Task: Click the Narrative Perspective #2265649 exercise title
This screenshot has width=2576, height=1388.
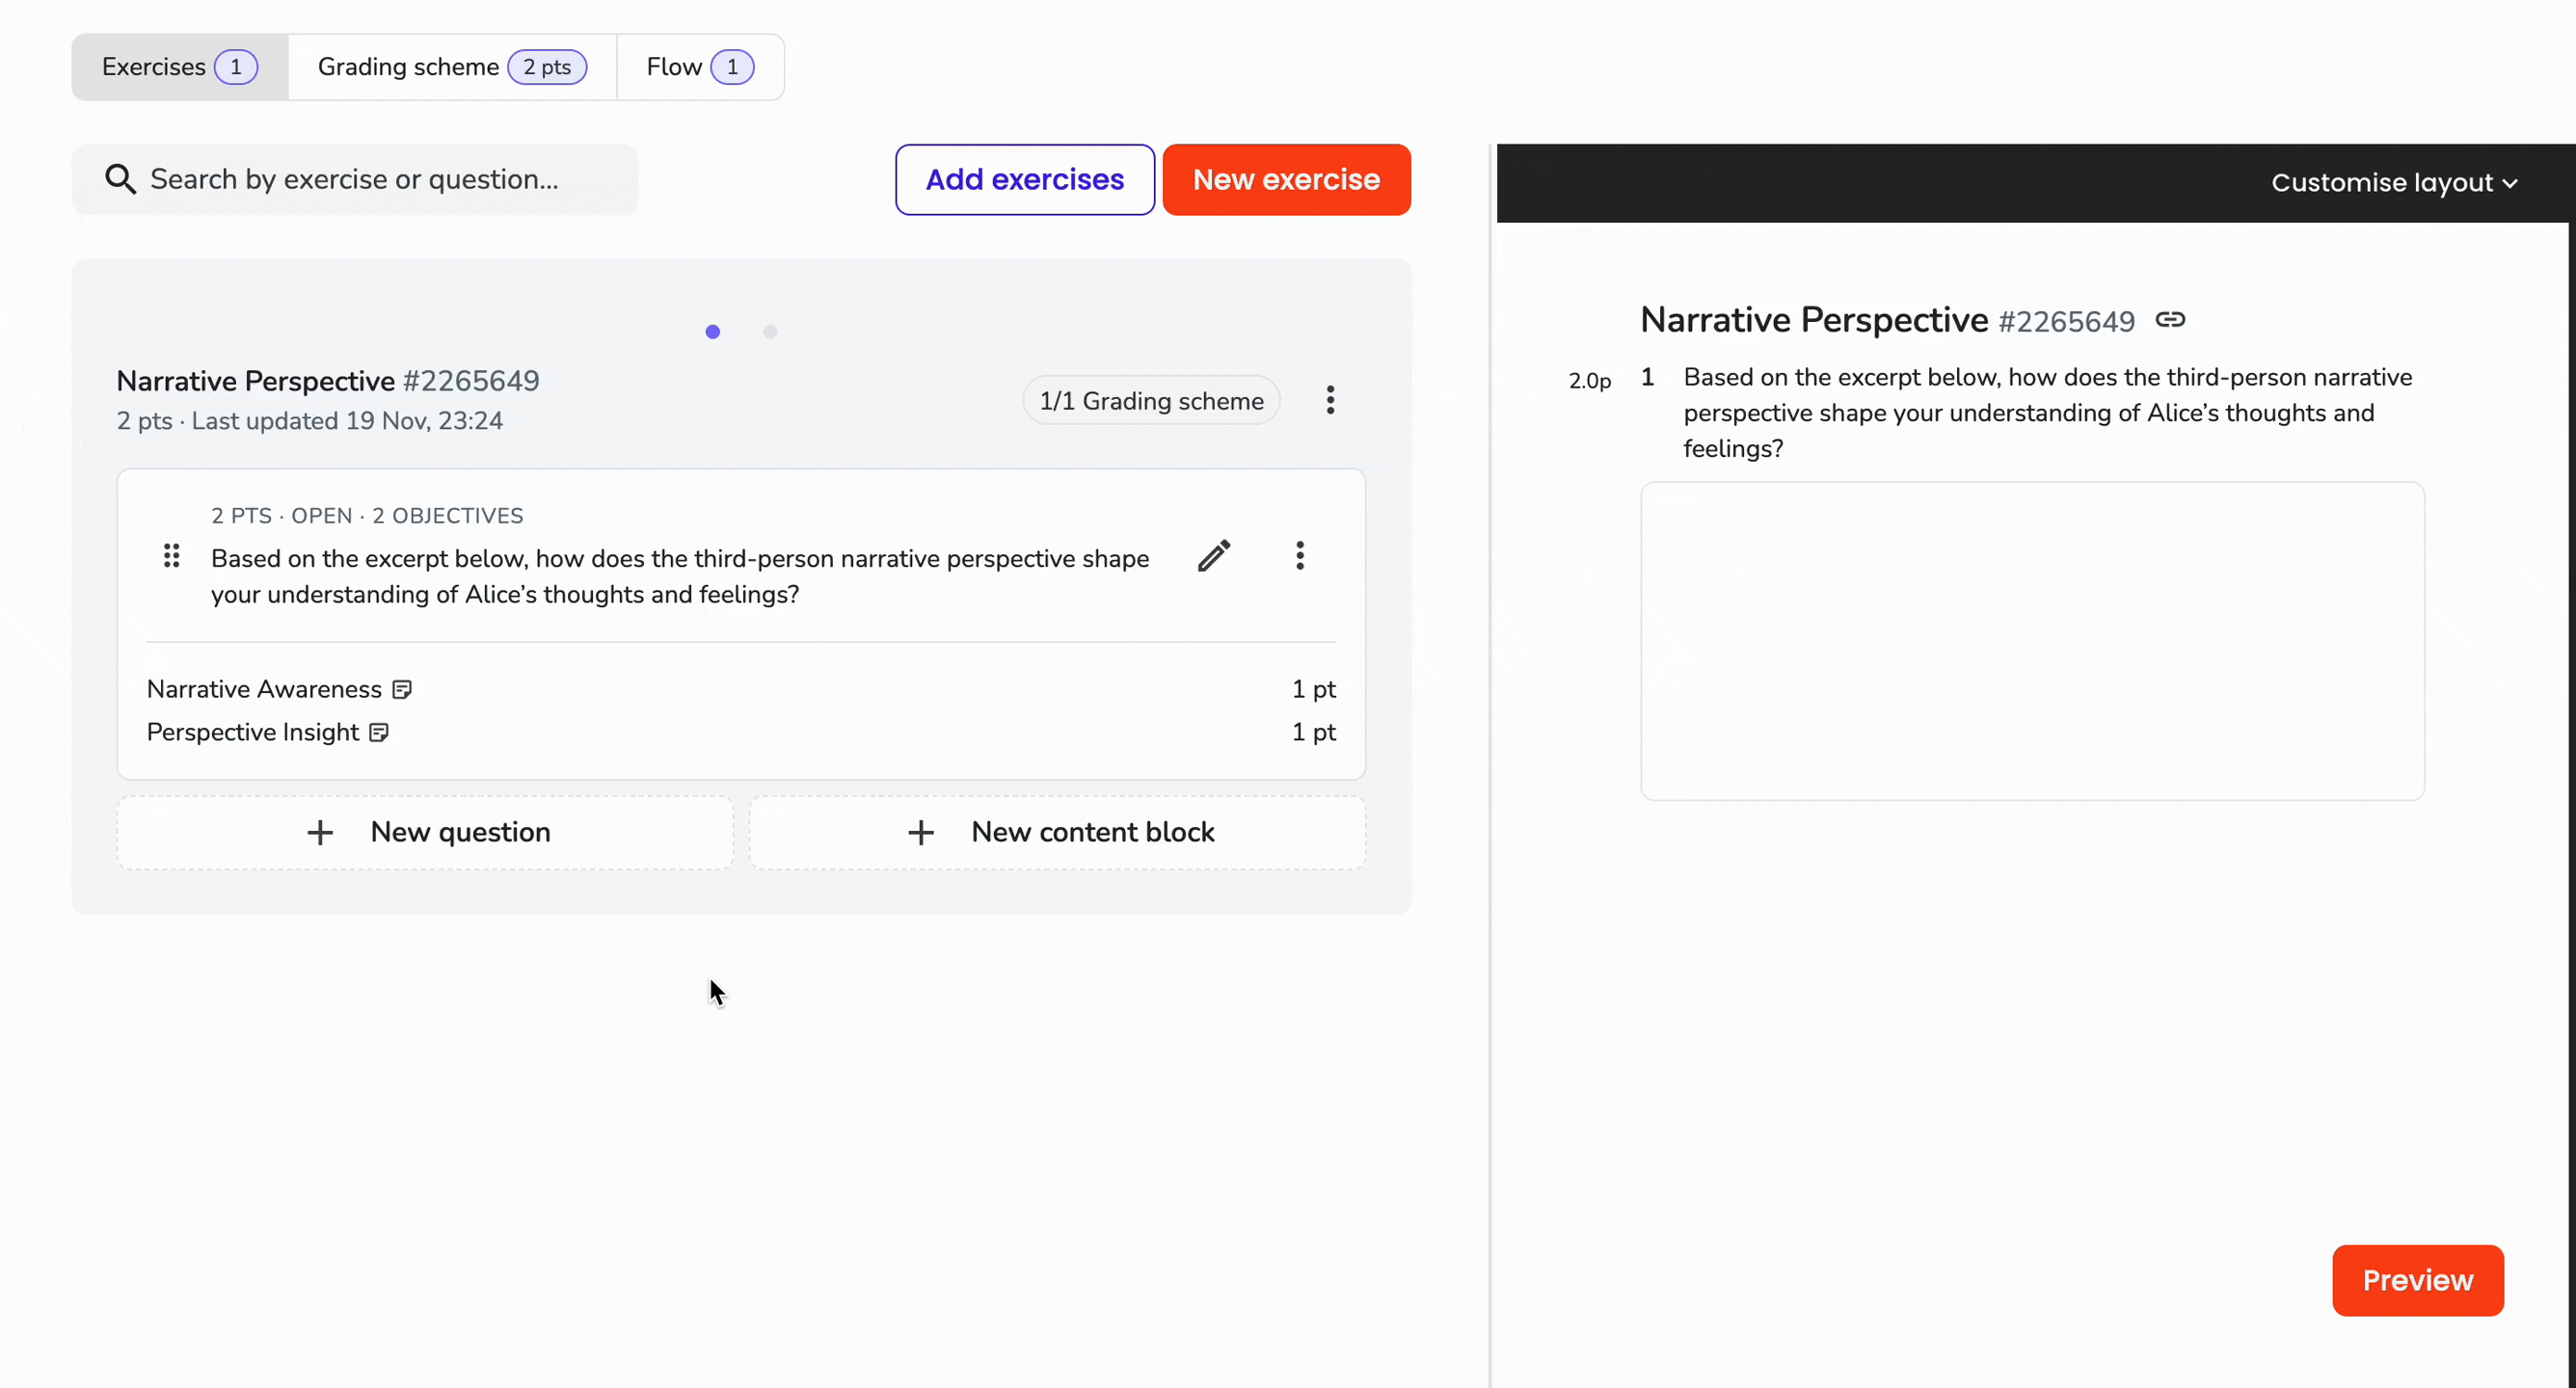Action: 327,381
